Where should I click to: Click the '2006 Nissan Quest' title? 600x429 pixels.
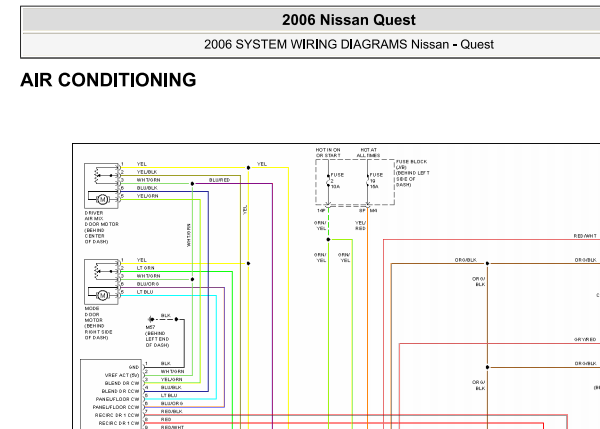(x=349, y=20)
